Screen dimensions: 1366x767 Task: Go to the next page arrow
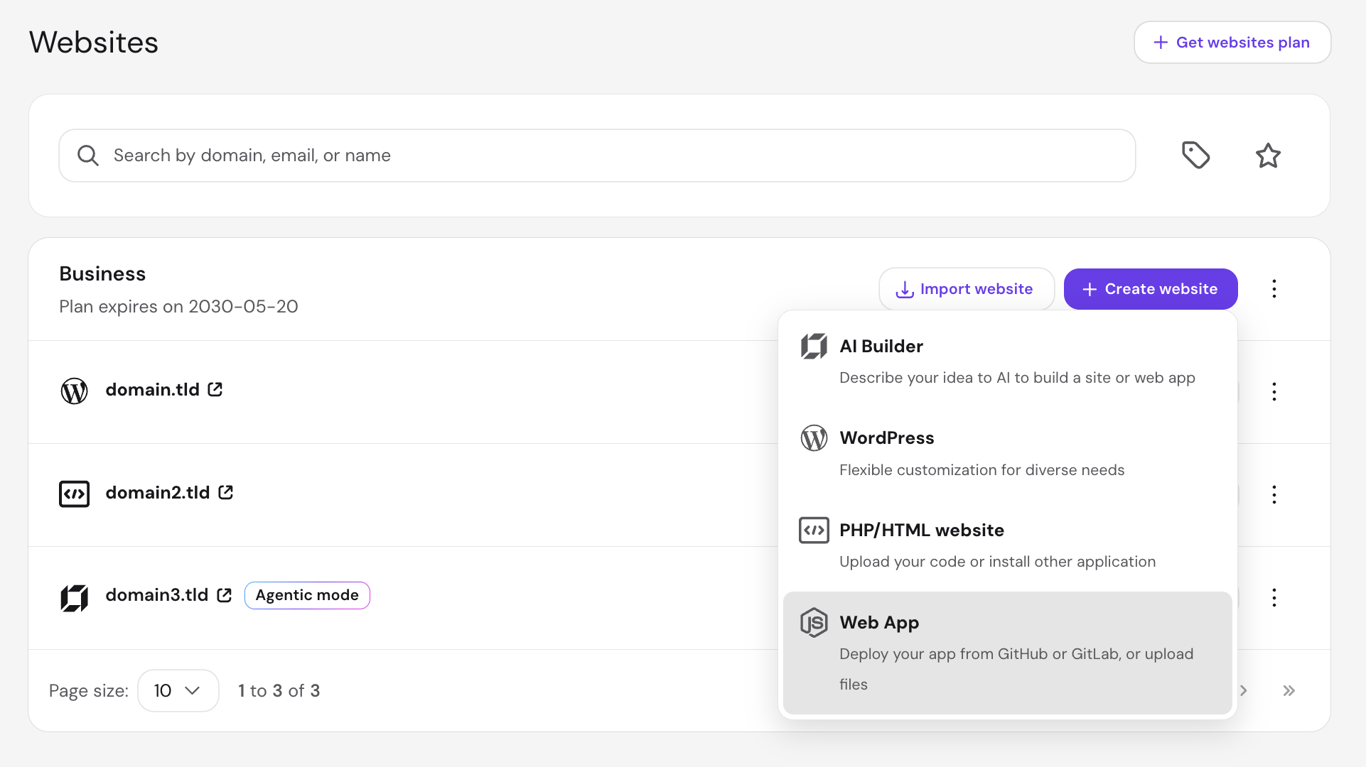coord(1244,691)
